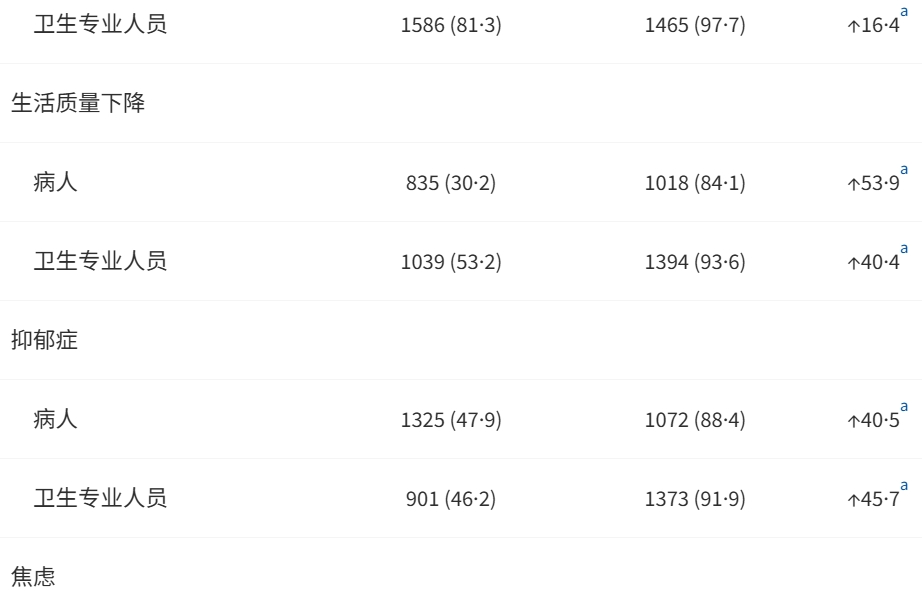Click the 1072 (88·4) cell
Screen dimensions: 922x594
pyautogui.click(x=695, y=420)
